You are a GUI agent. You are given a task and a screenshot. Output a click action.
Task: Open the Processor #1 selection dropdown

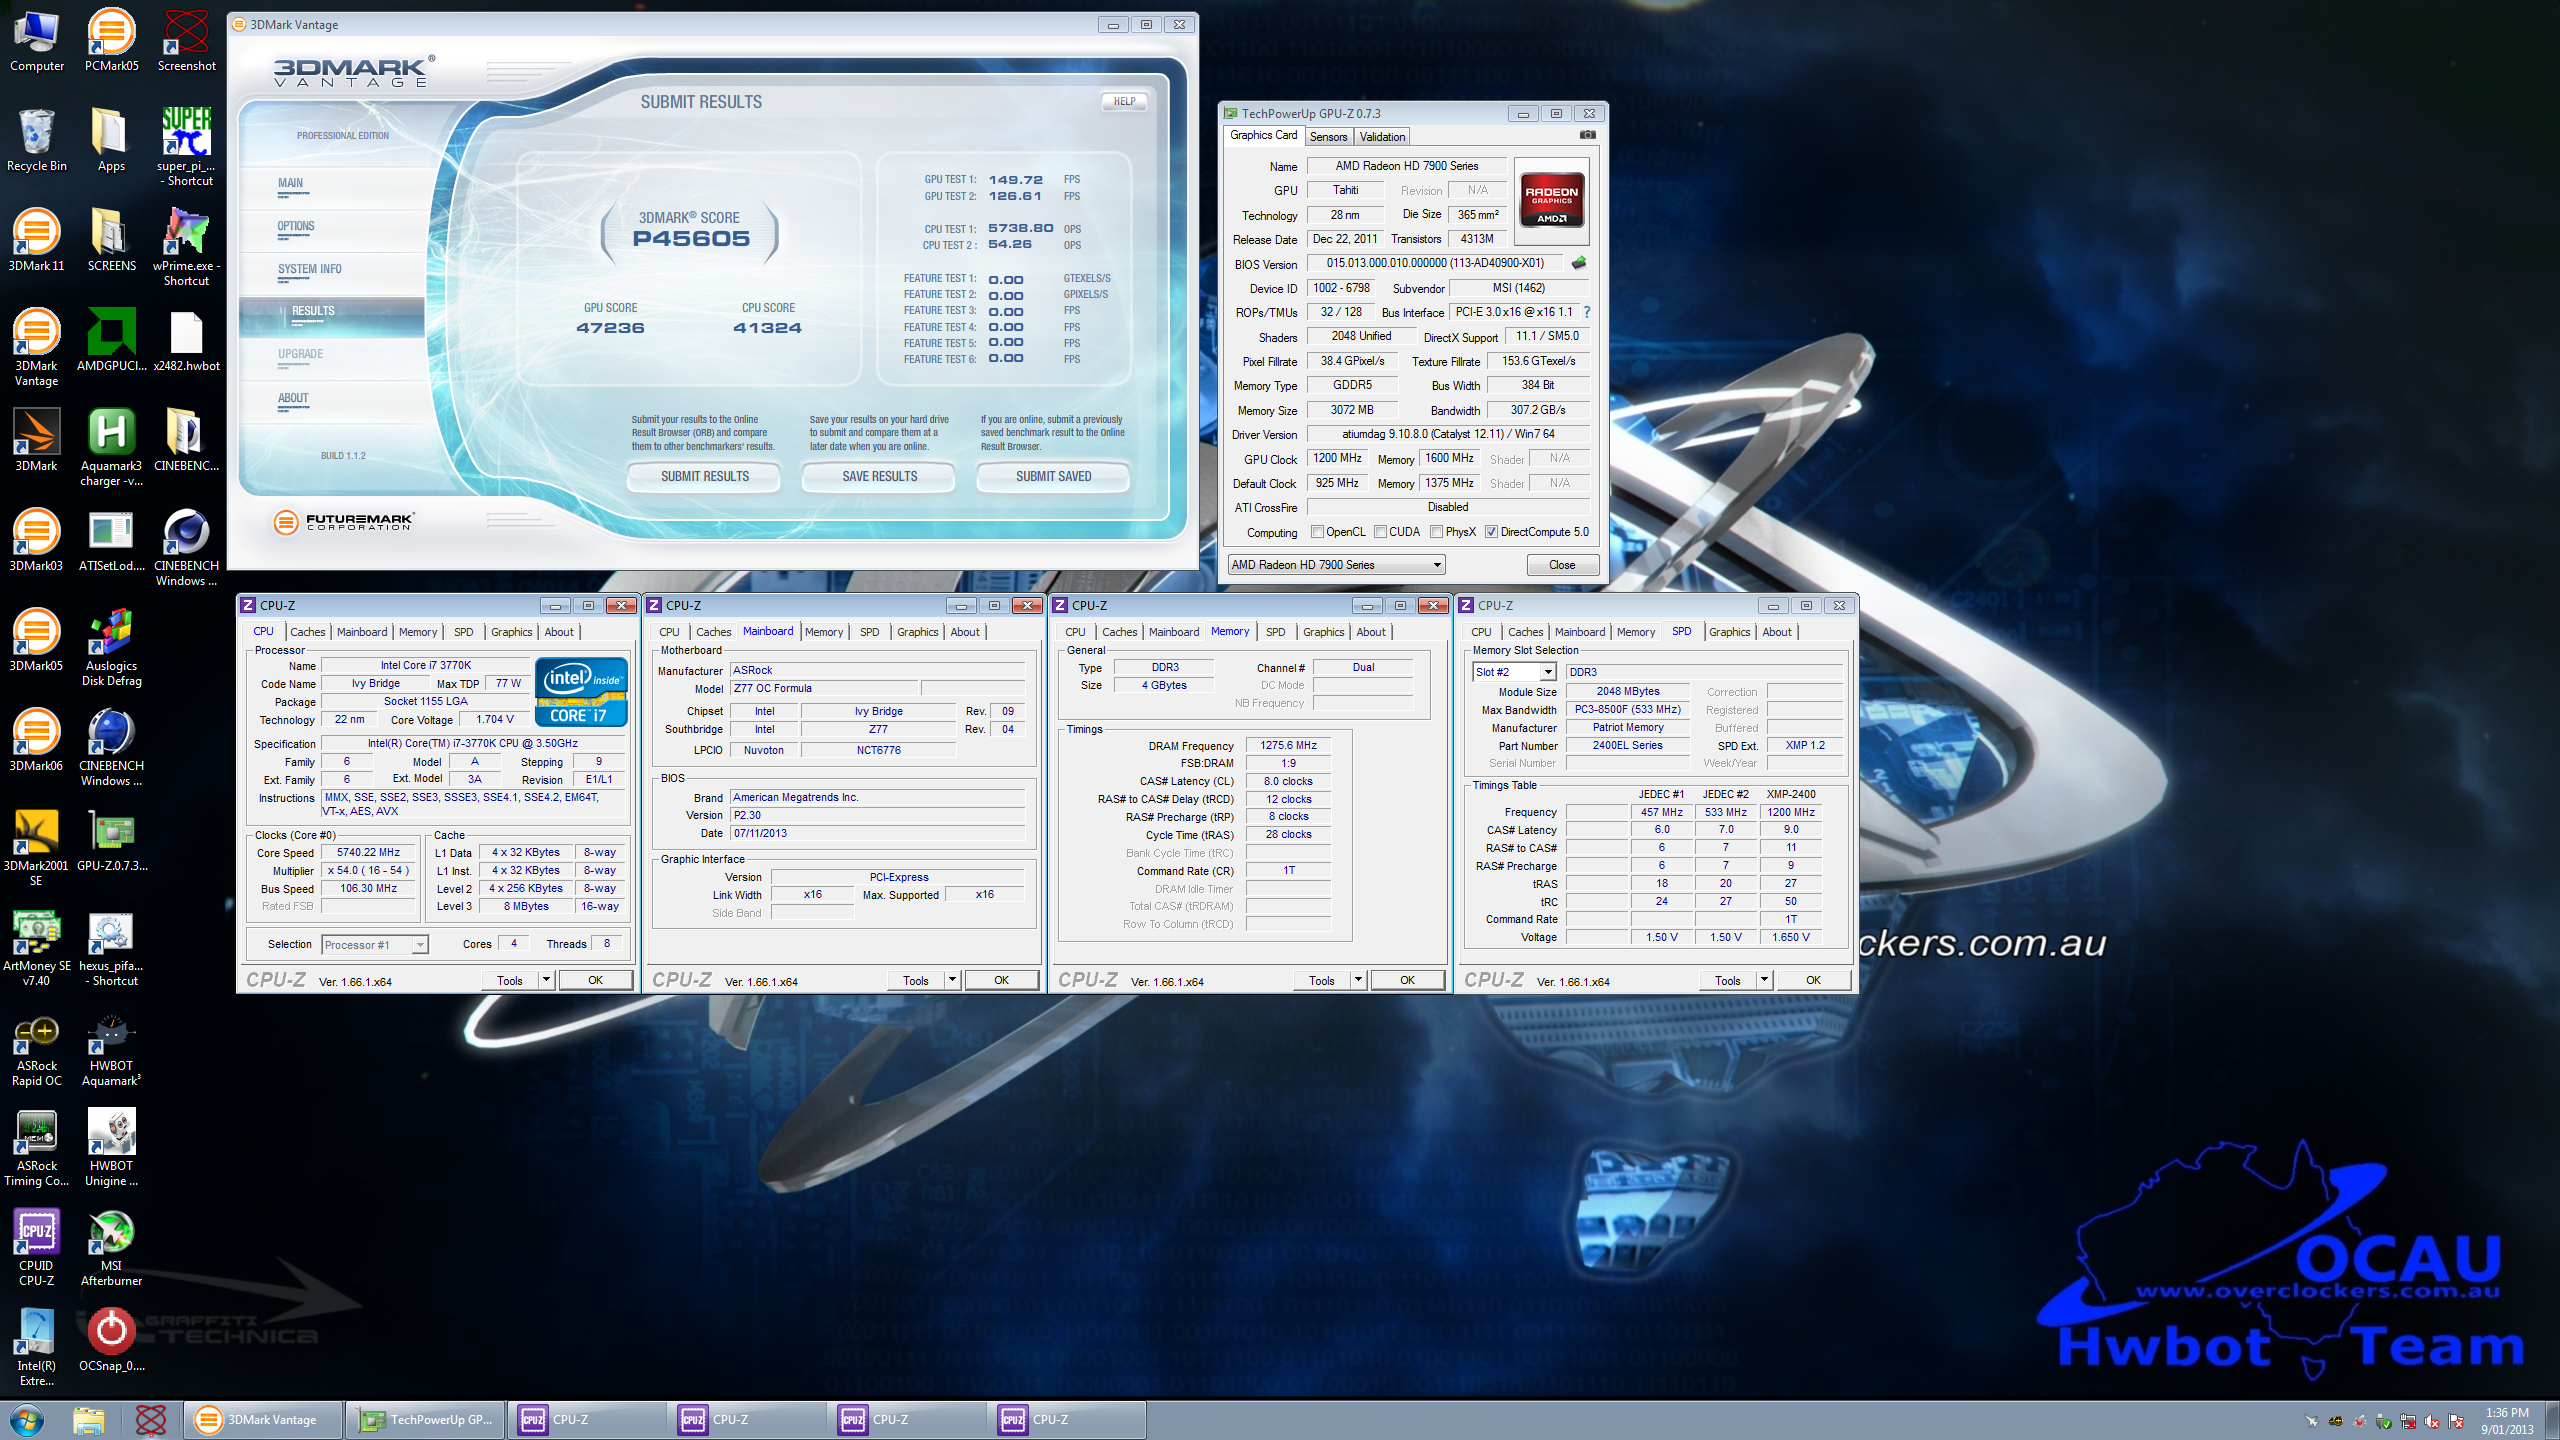[375, 945]
